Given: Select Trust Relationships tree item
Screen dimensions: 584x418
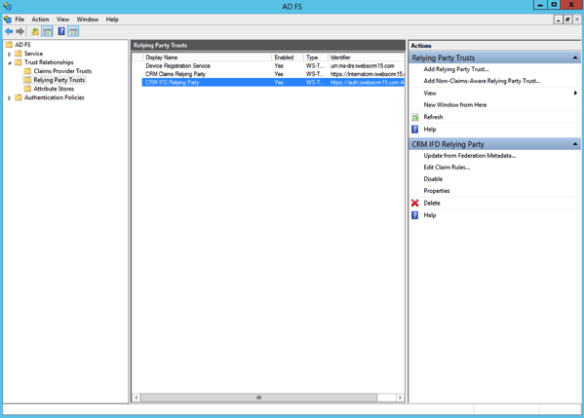Looking at the screenshot, I should (x=49, y=62).
